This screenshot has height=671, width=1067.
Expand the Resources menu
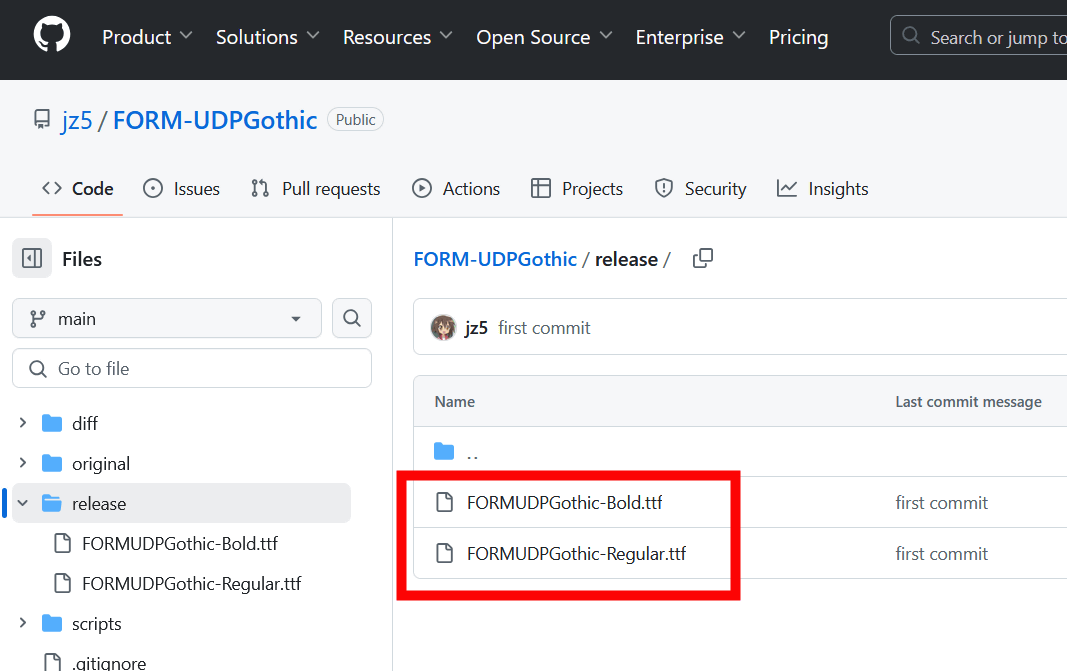[x=397, y=37]
